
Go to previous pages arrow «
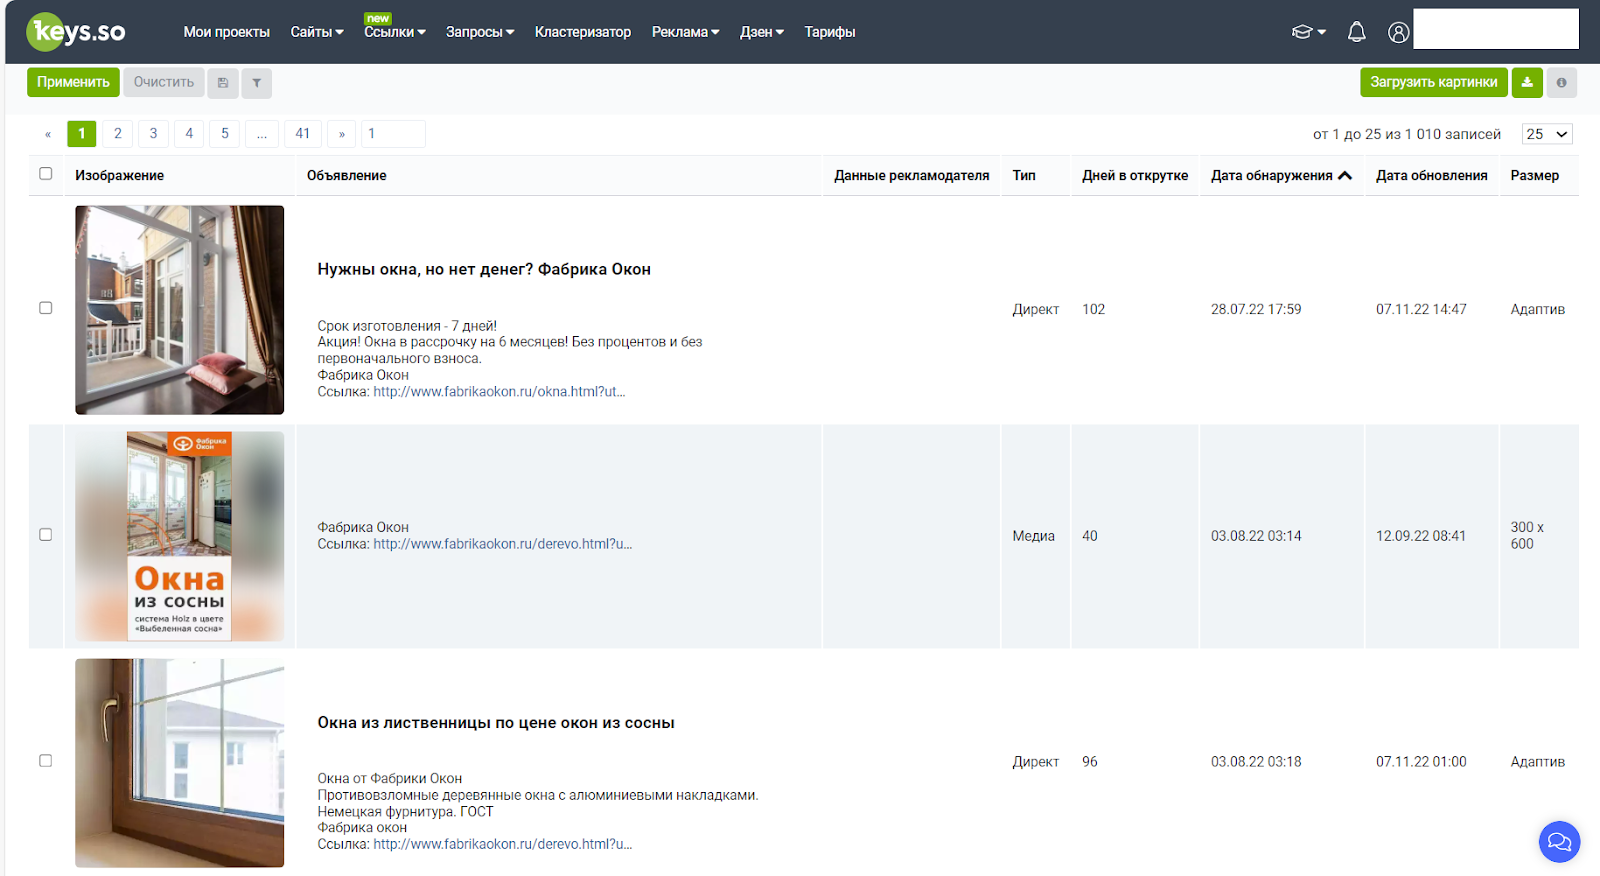pyautogui.click(x=48, y=134)
